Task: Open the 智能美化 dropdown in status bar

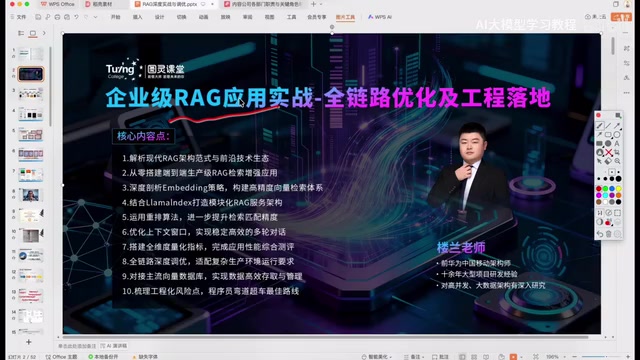Action: coord(376,357)
